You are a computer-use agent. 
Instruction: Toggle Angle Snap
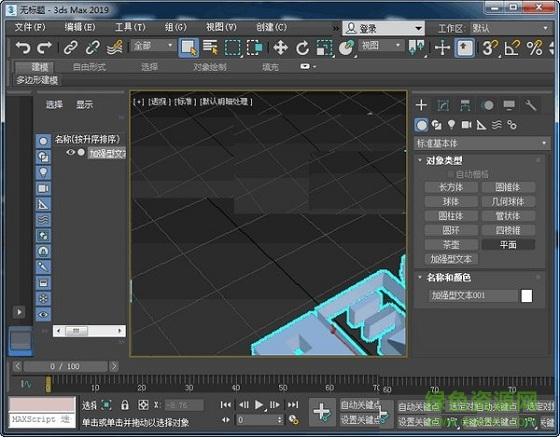coord(512,48)
